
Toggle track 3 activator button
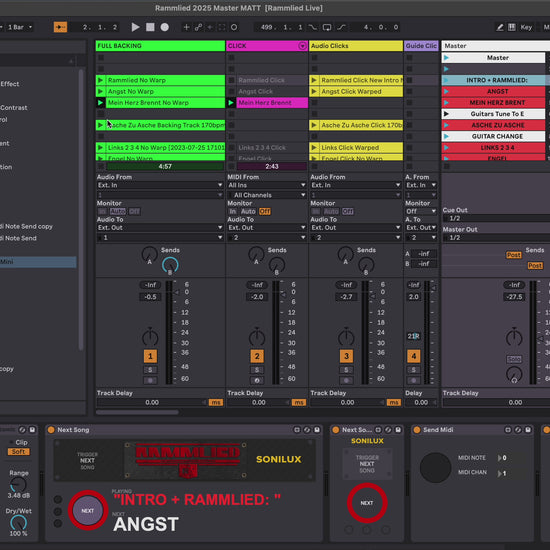(x=346, y=356)
